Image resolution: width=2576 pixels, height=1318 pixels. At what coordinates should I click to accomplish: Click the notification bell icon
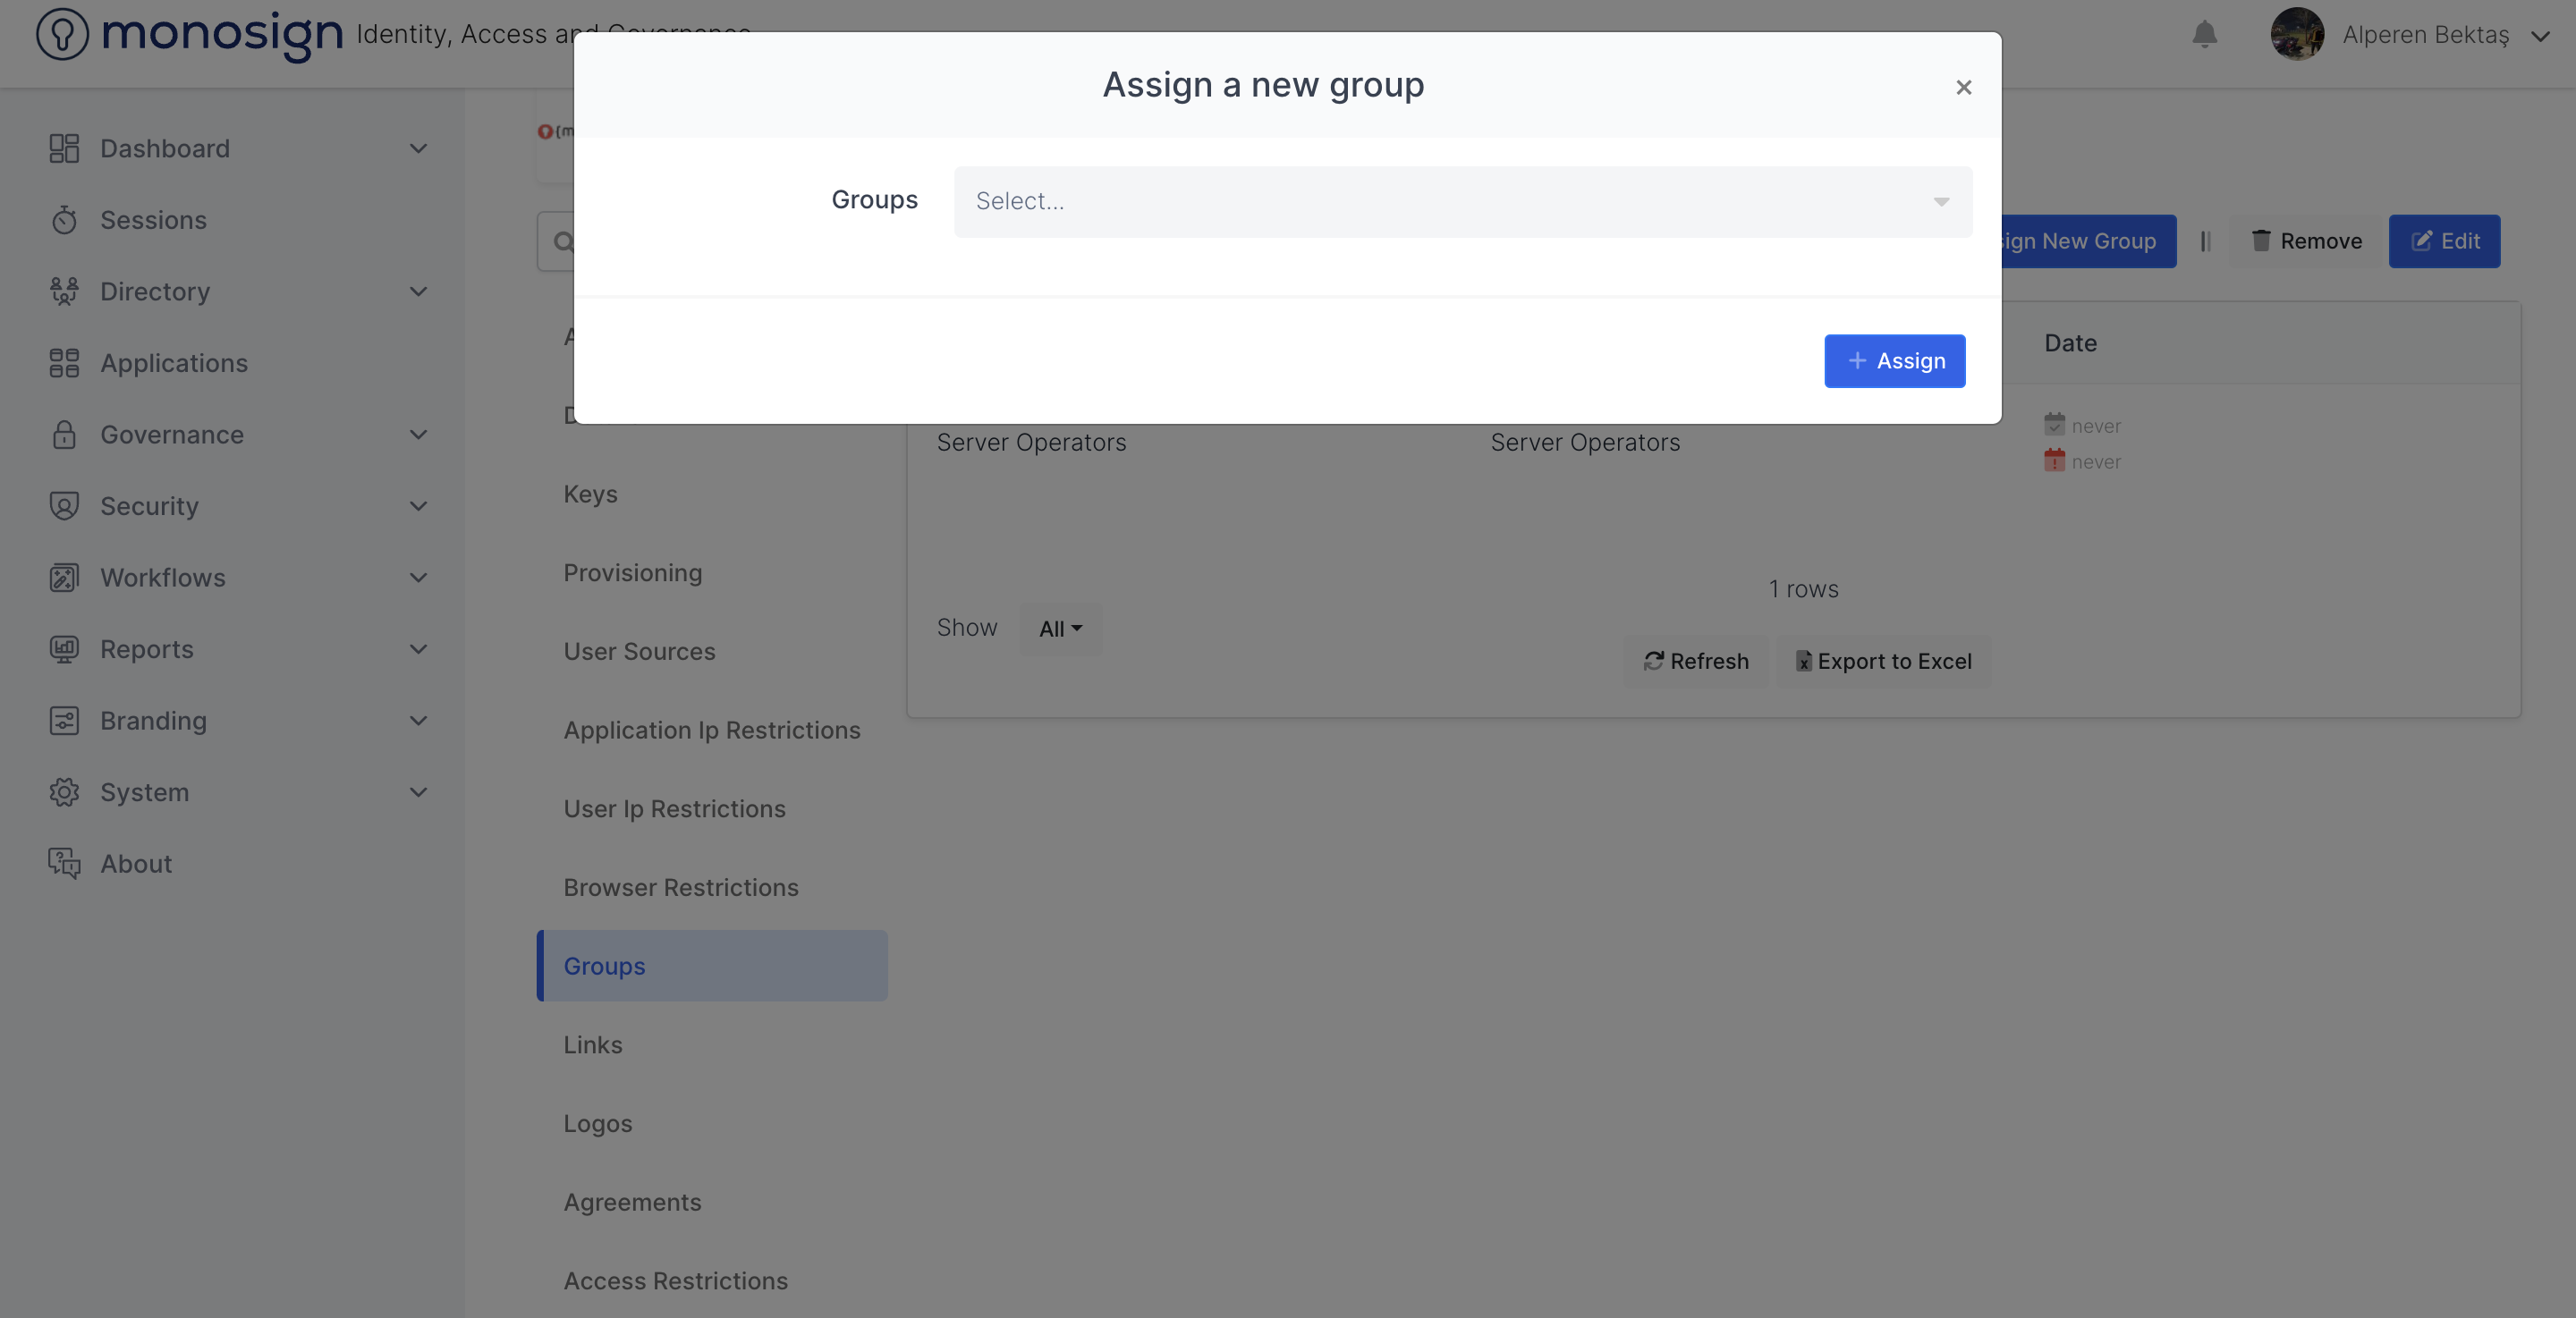coord(2204,35)
